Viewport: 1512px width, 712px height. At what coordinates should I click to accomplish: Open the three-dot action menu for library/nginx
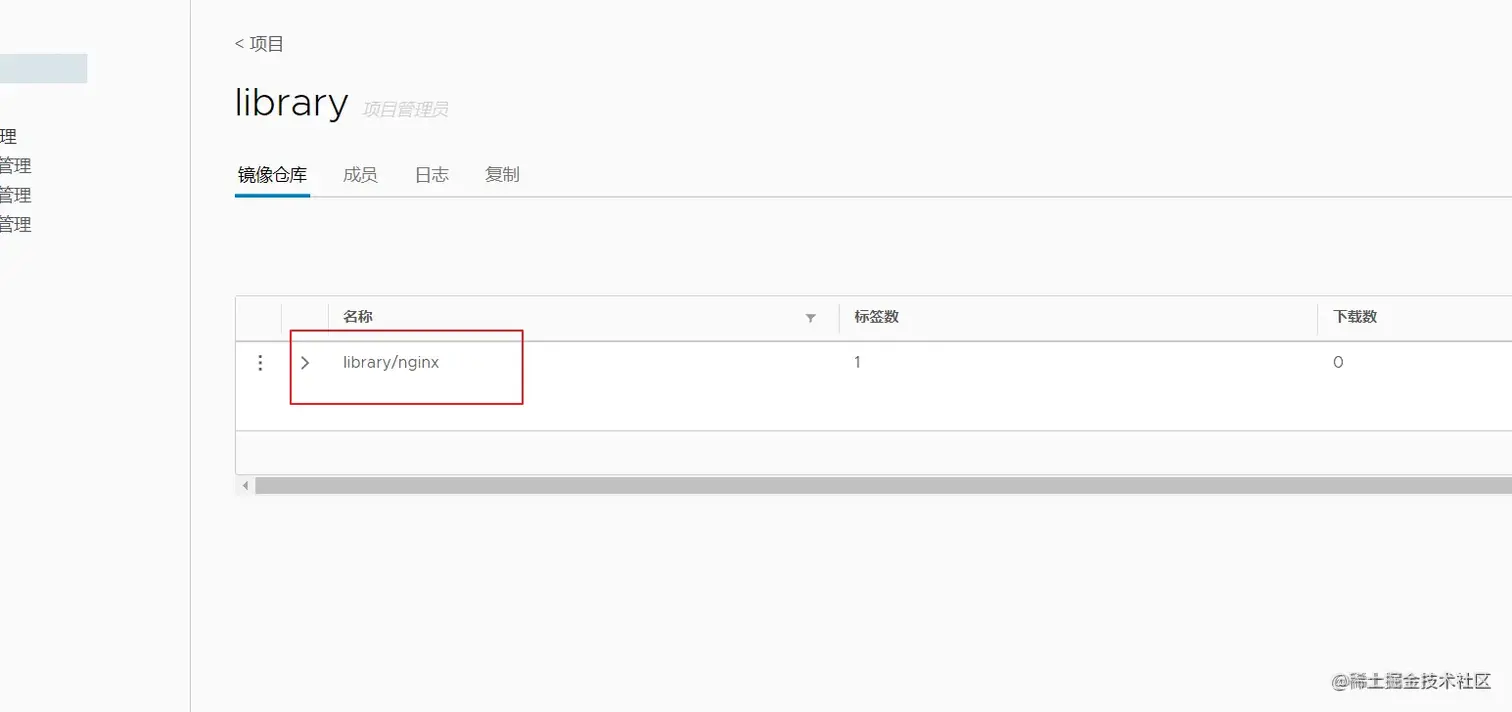[x=260, y=363]
